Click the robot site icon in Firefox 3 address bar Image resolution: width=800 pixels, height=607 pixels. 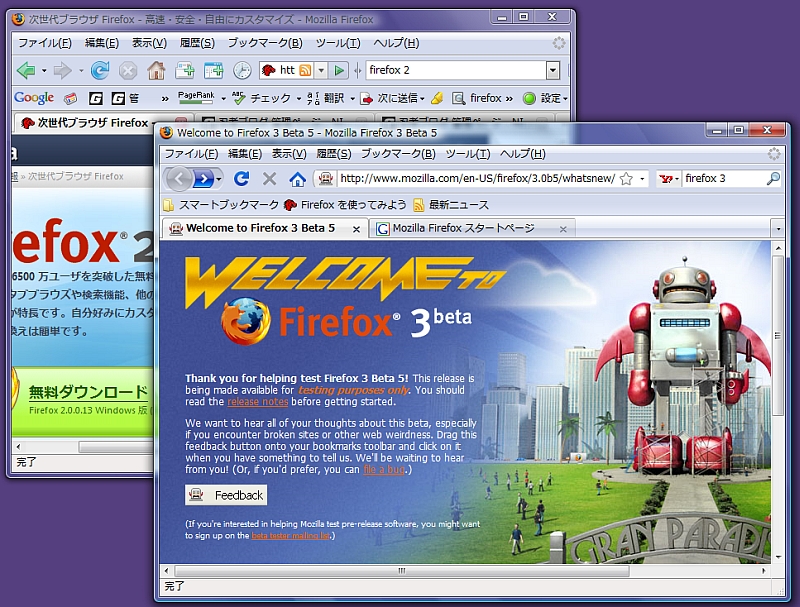pos(326,179)
